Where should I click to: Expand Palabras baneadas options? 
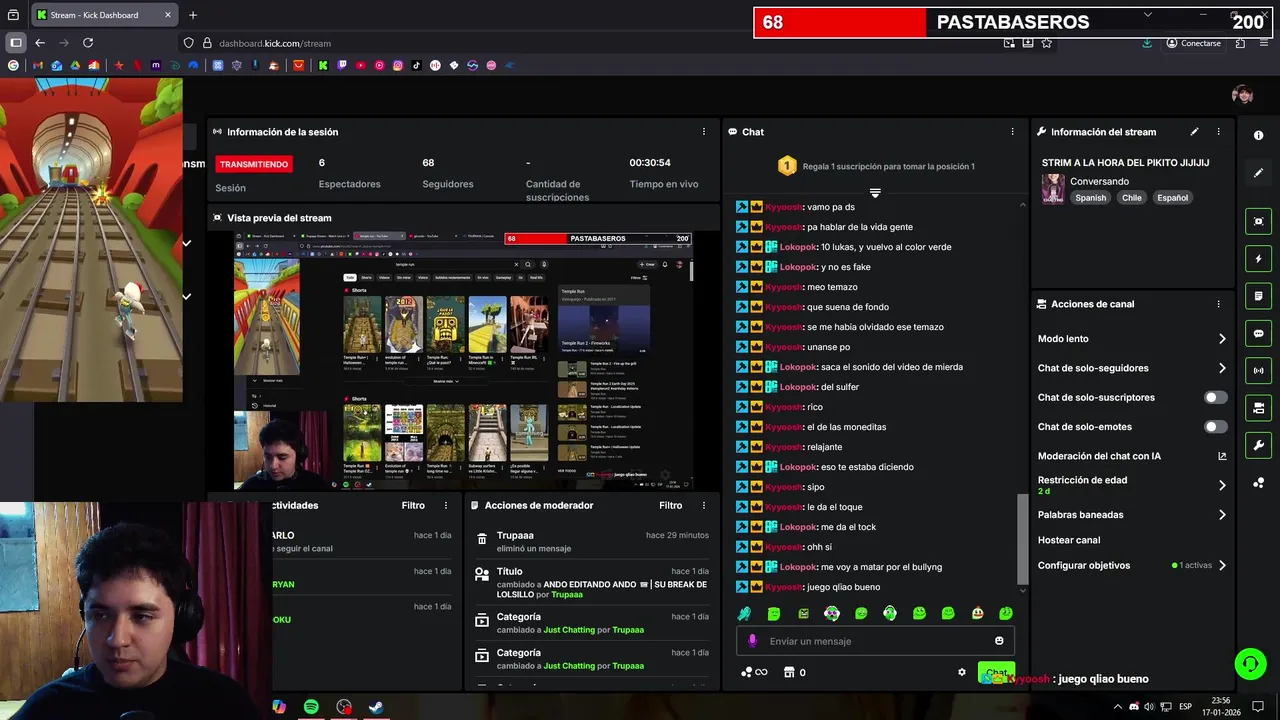point(1222,515)
